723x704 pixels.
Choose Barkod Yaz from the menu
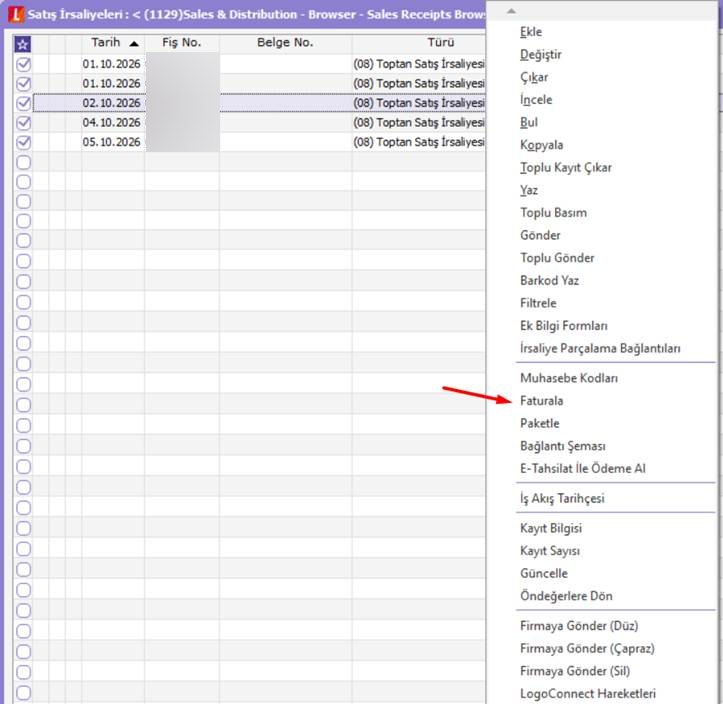click(549, 280)
